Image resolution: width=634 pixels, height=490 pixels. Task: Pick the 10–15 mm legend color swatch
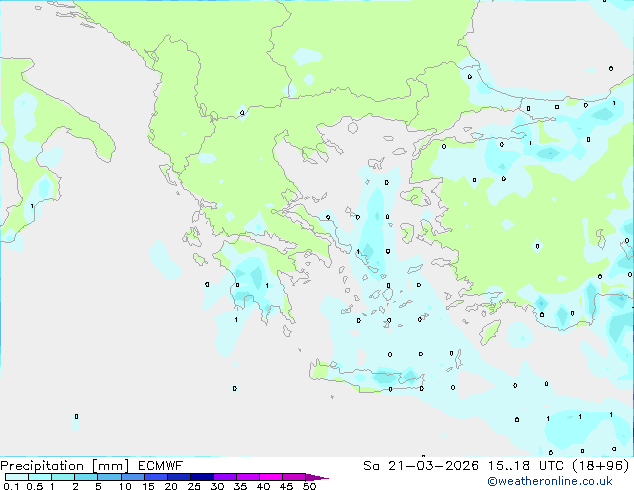(x=132, y=477)
